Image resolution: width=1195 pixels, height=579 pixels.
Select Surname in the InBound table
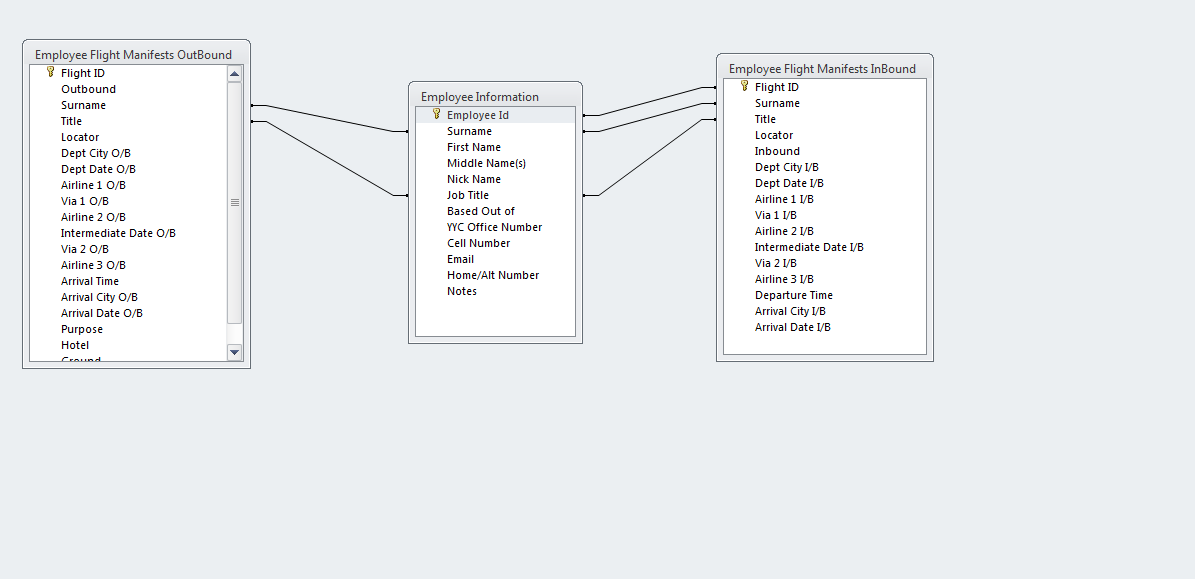coord(777,103)
